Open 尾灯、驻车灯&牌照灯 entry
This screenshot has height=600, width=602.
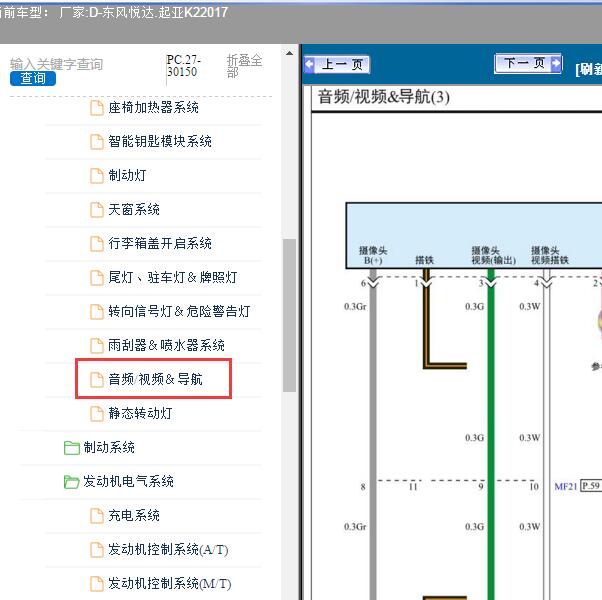coord(173,277)
